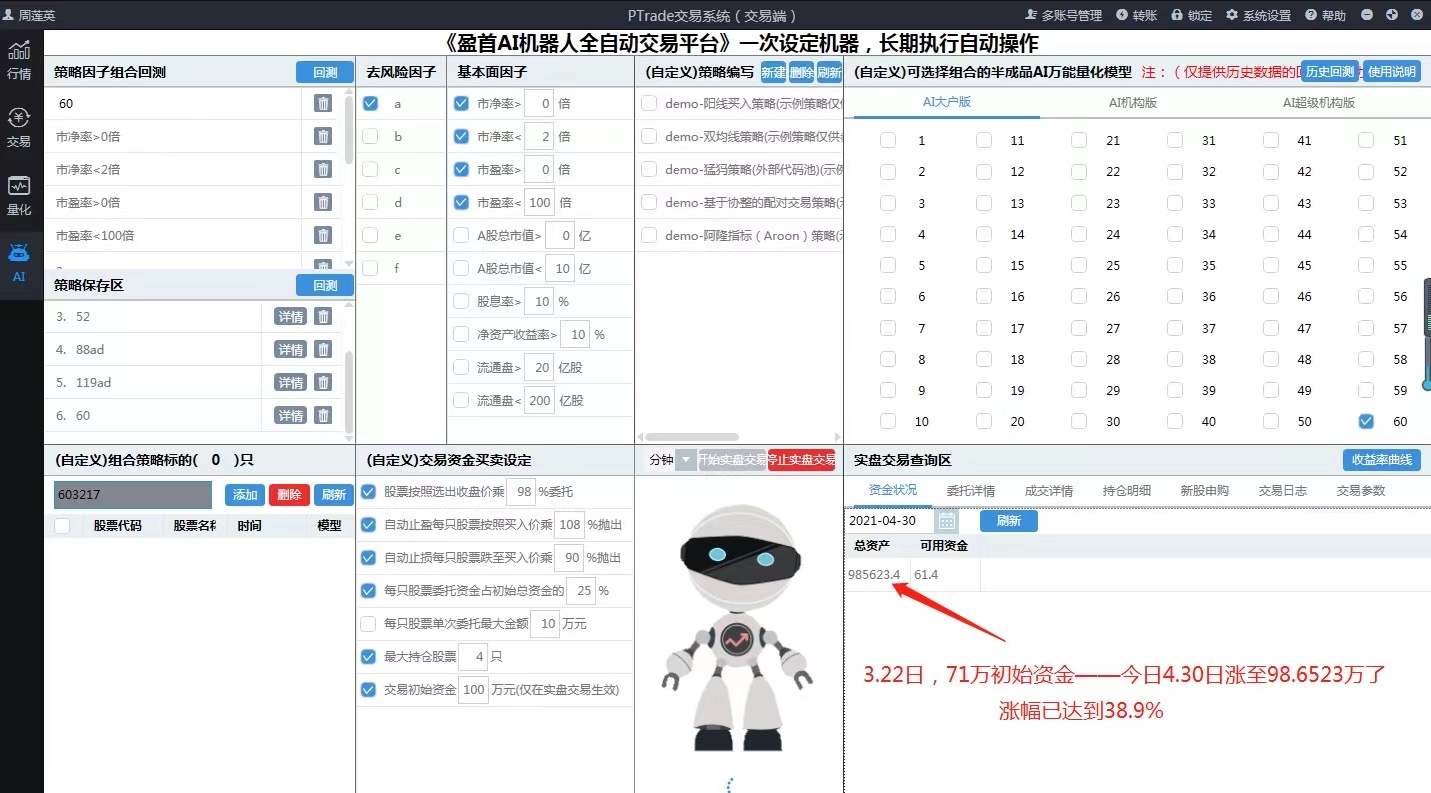Open 多账号管理 in the title bar
Image resolution: width=1431 pixels, height=793 pixels.
[1064, 15]
